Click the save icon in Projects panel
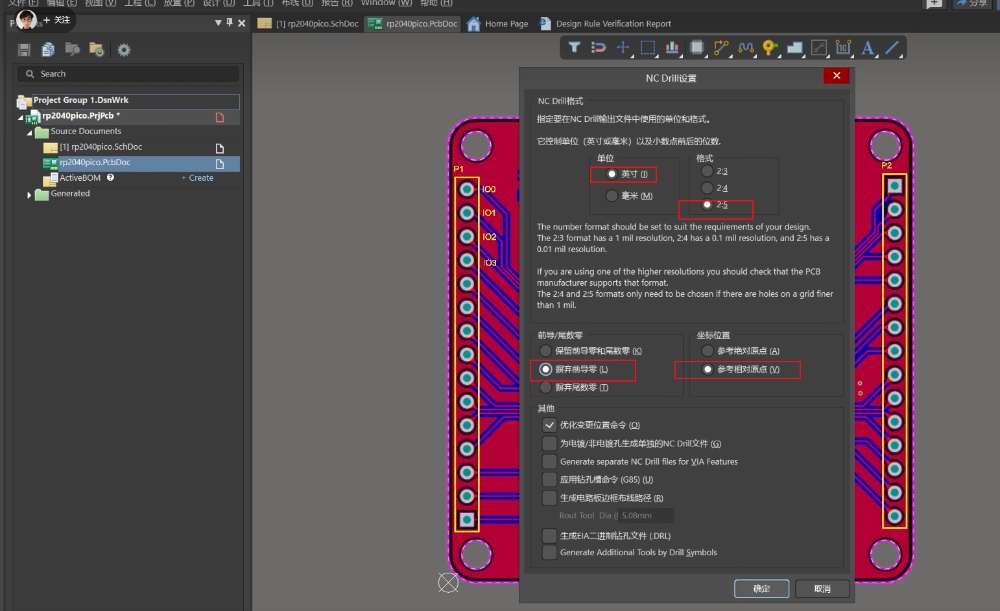This screenshot has height=611, width=1000. 24,50
